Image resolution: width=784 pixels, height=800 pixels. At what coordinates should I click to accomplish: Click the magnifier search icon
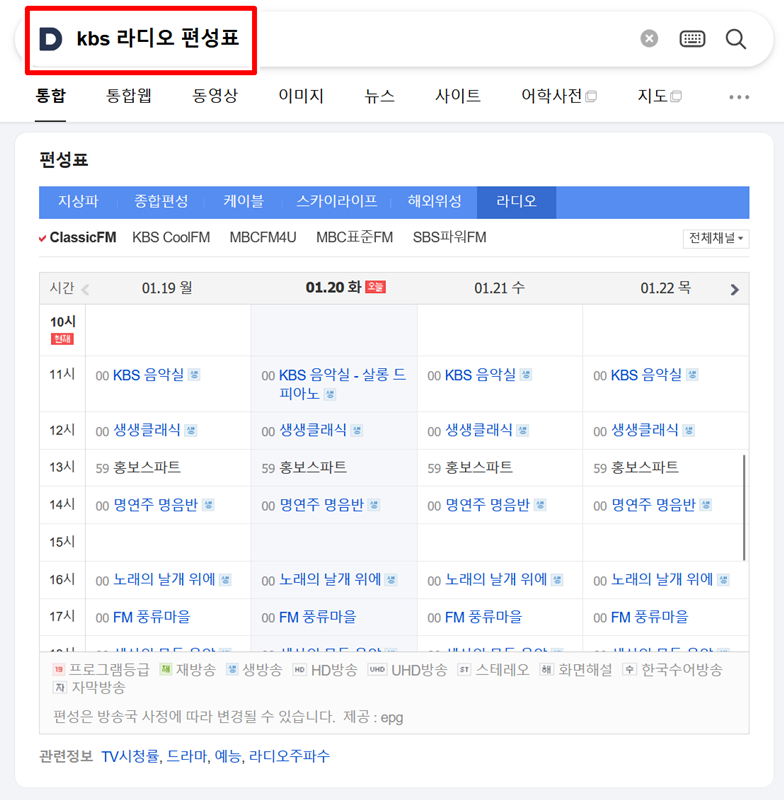(736, 39)
